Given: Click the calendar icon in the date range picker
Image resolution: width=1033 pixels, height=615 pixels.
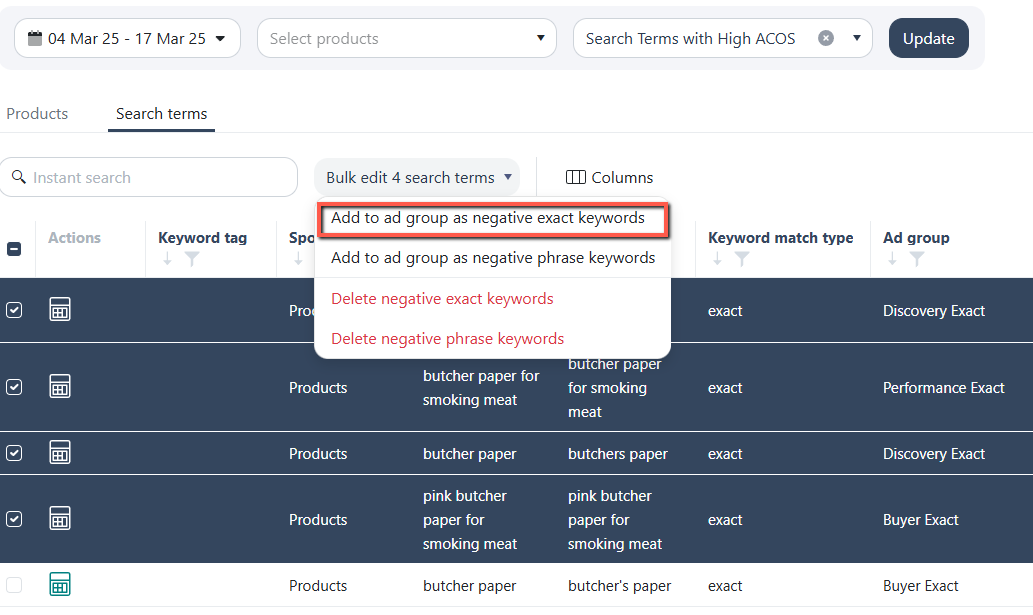Looking at the screenshot, I should (x=35, y=38).
